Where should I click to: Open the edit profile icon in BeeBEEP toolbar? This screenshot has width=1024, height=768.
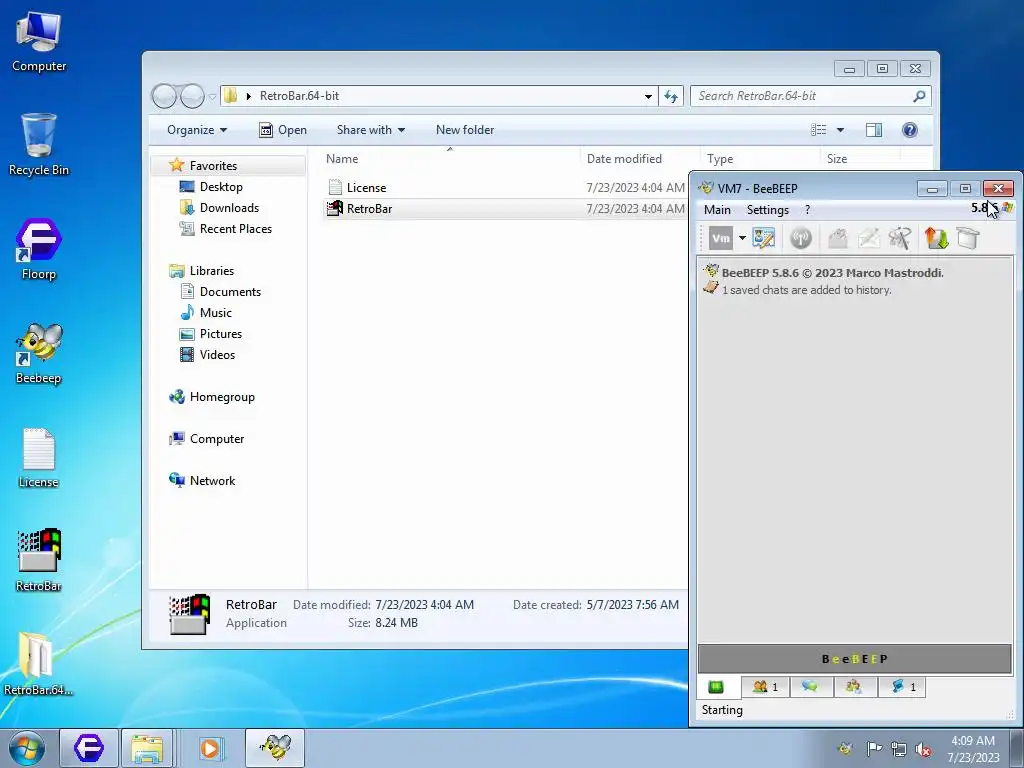763,238
